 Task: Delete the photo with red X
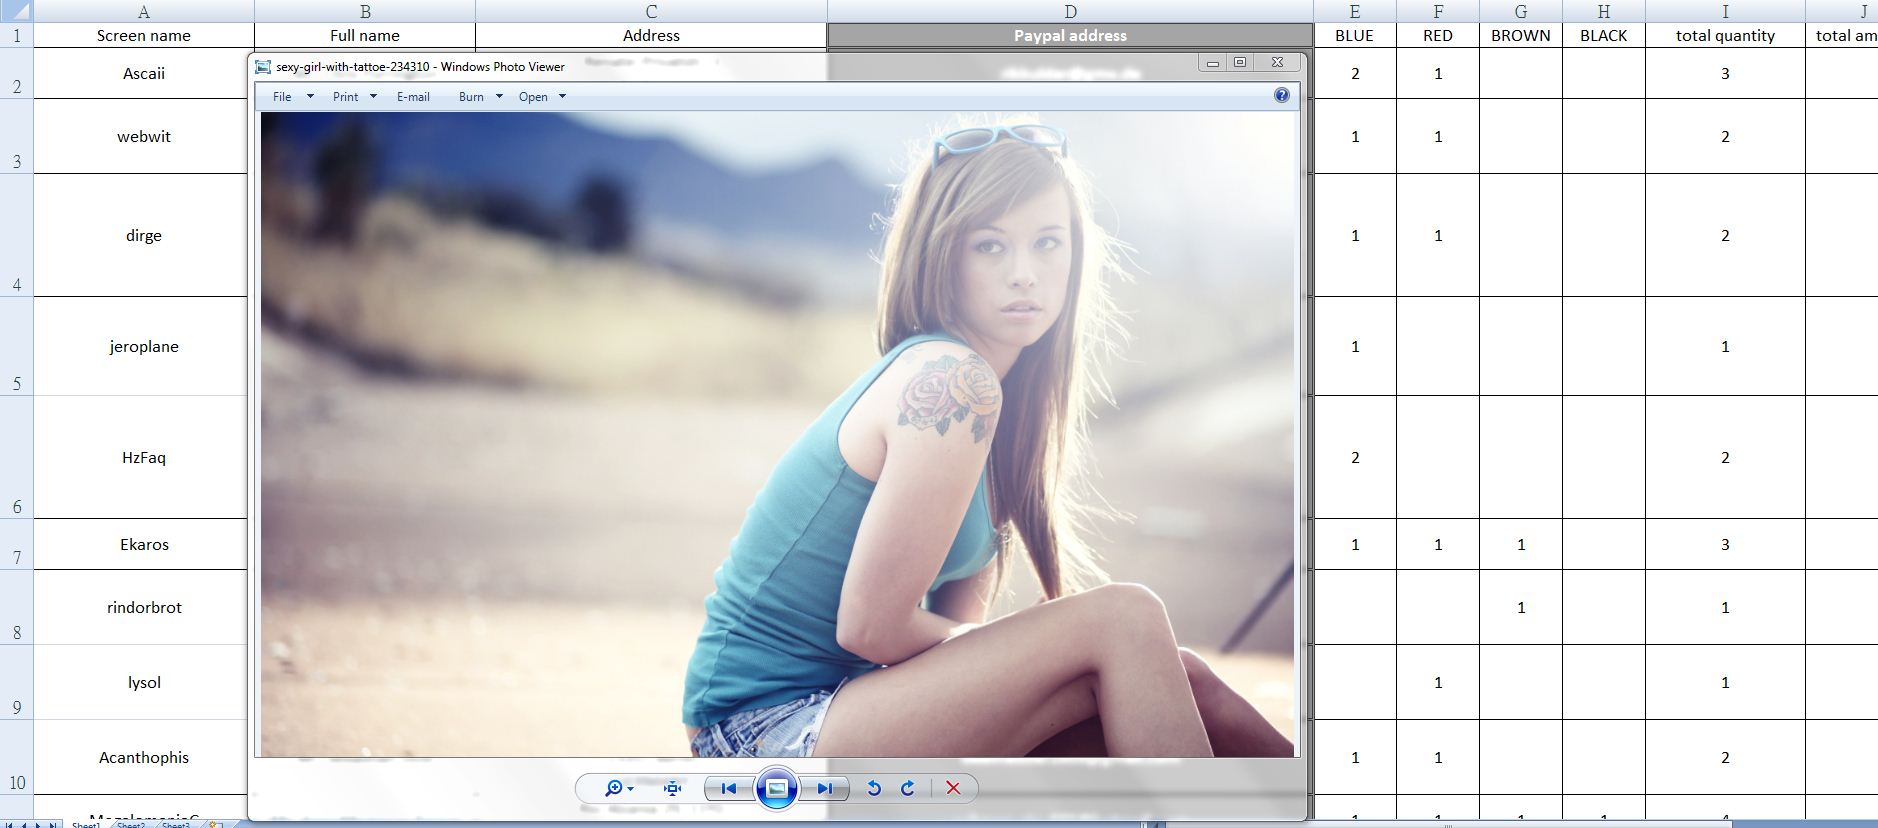point(953,789)
